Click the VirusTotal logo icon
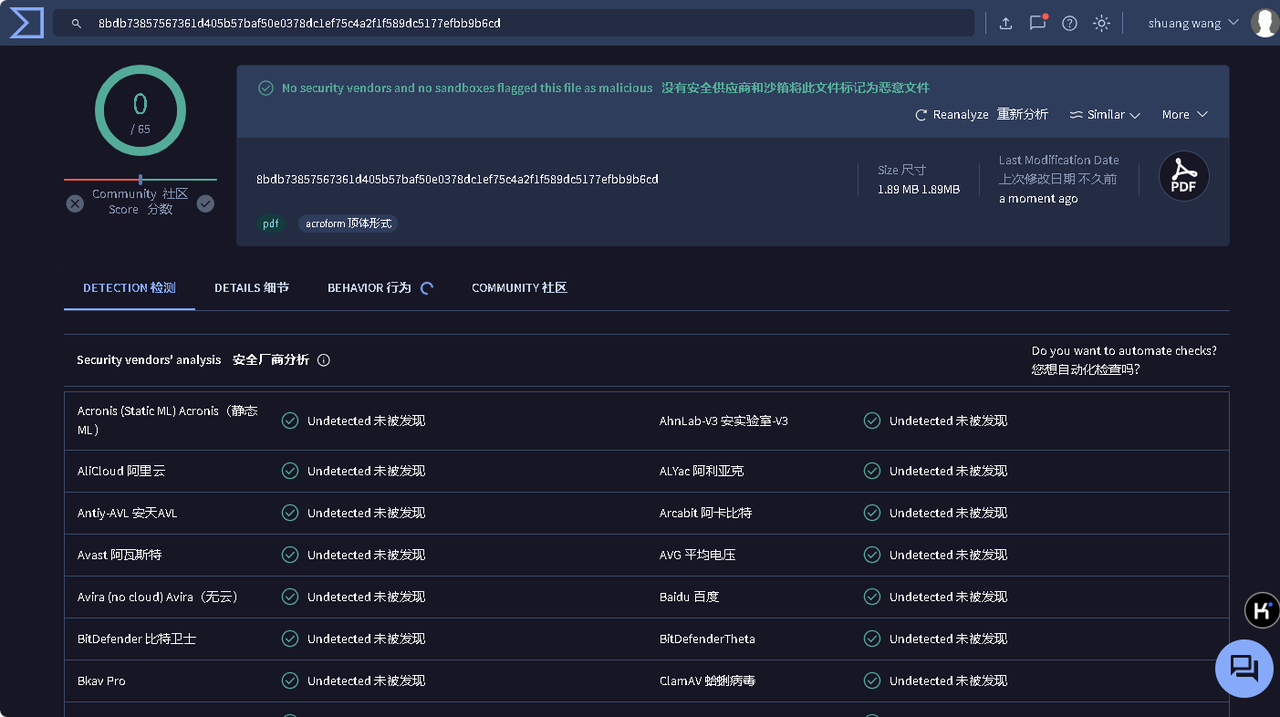1280x717 pixels. [x=26, y=22]
